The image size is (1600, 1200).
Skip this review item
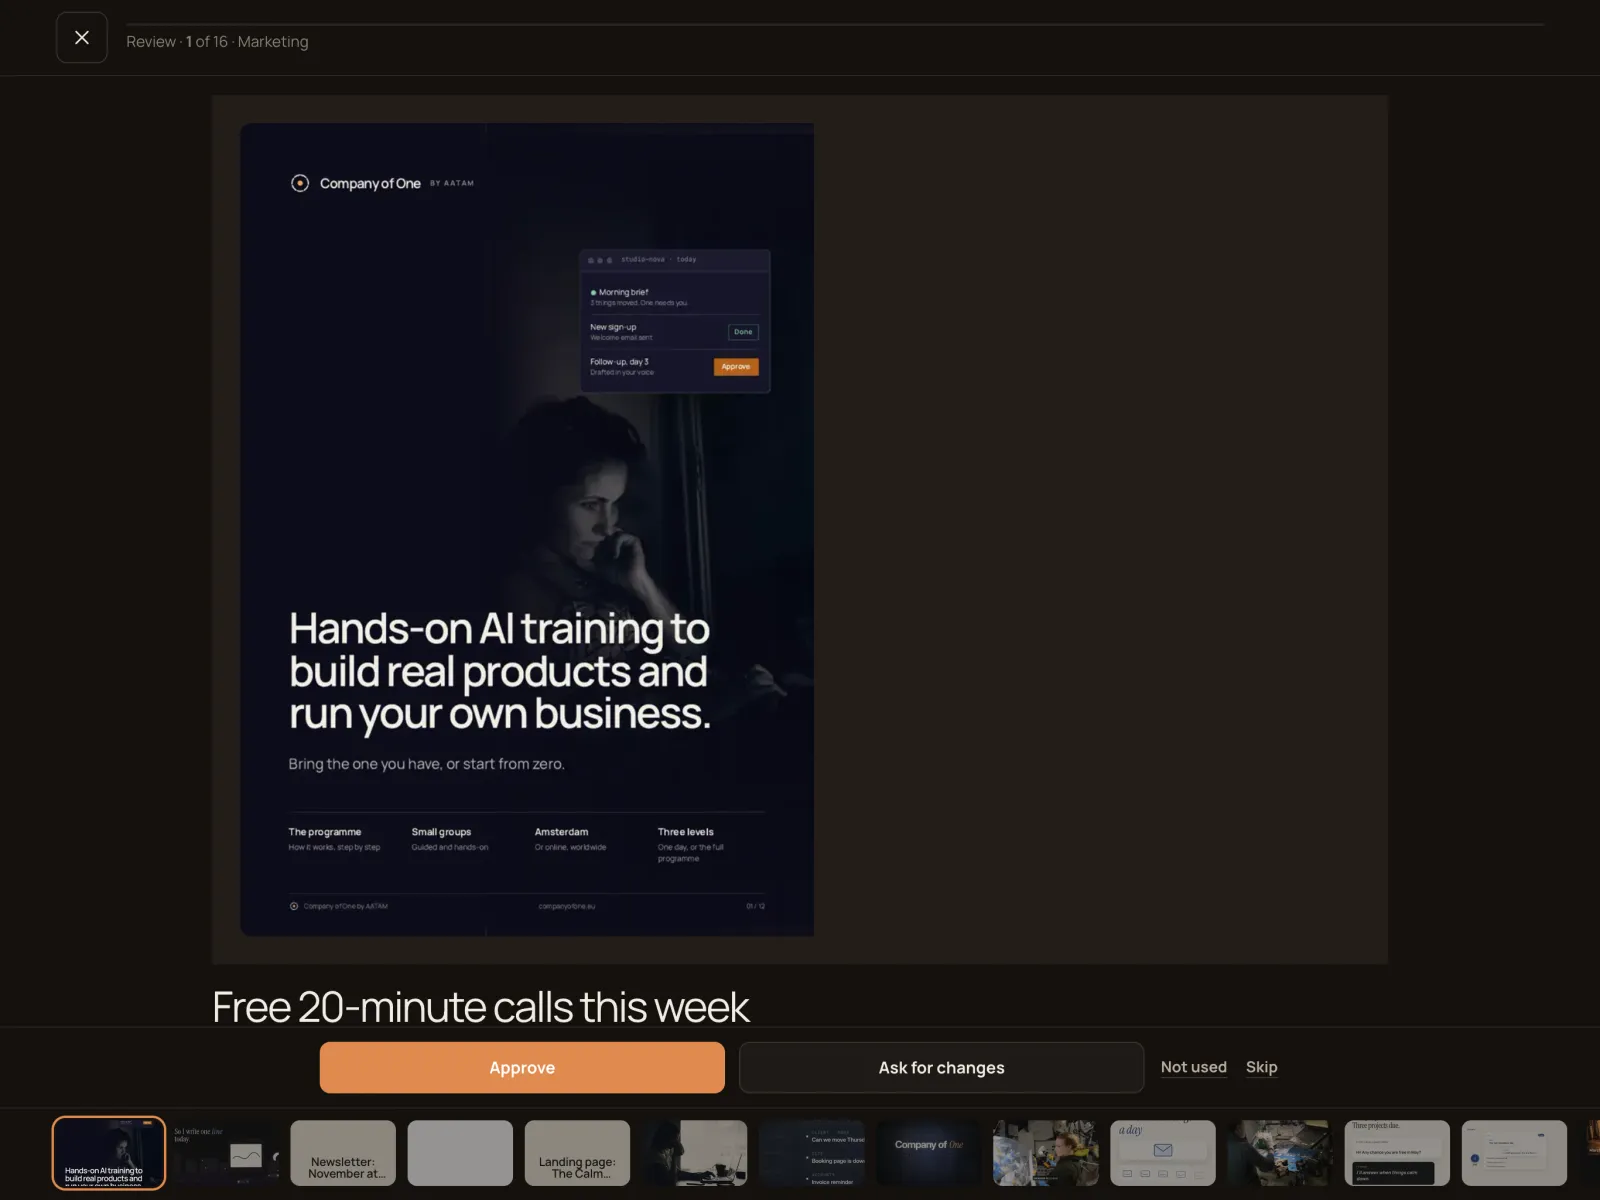1262,1067
